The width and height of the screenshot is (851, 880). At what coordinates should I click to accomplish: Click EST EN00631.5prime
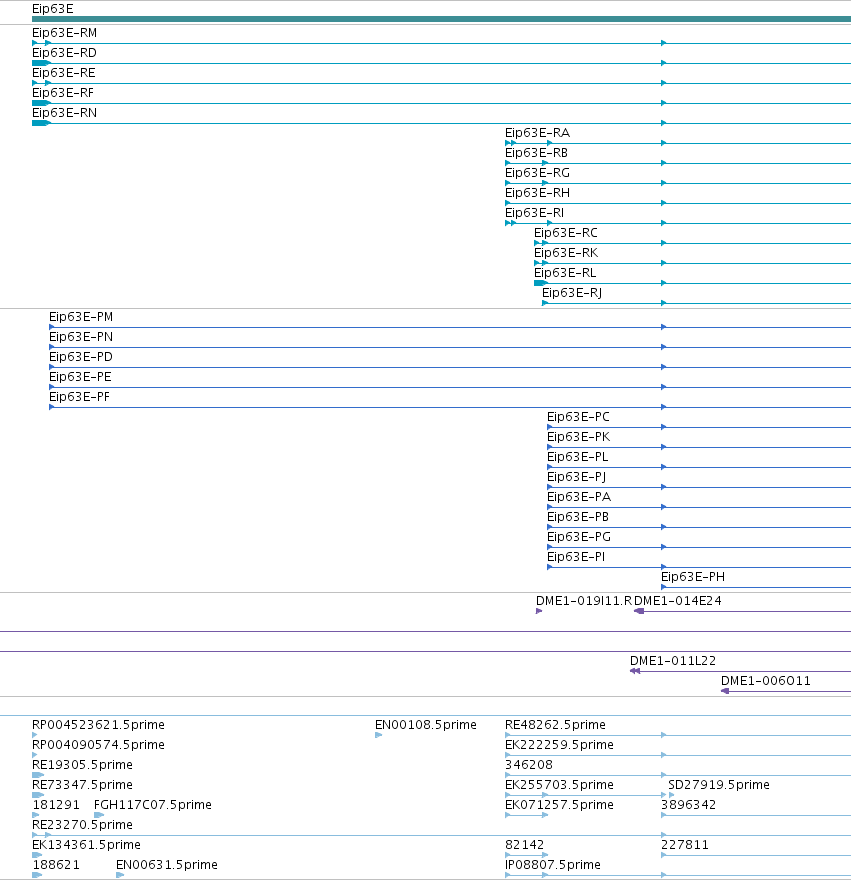point(167,865)
